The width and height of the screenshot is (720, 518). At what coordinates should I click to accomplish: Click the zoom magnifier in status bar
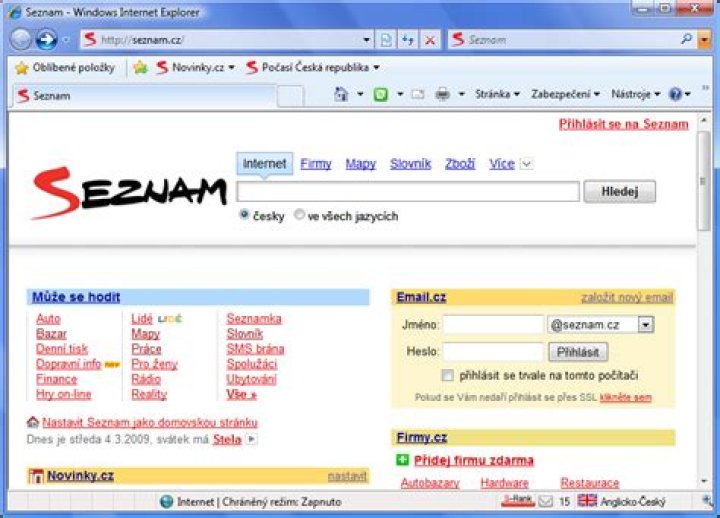(x=708, y=501)
